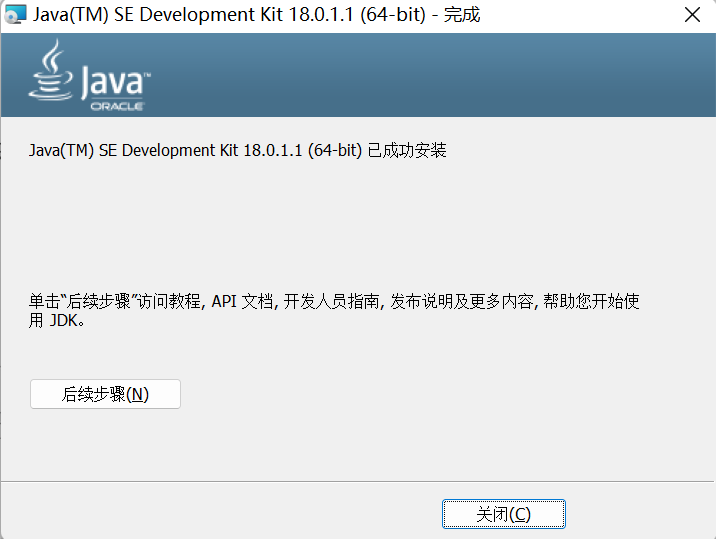Click the text starting with 单击"后续步骤"
Screen dimensions: 716x539
(334, 311)
